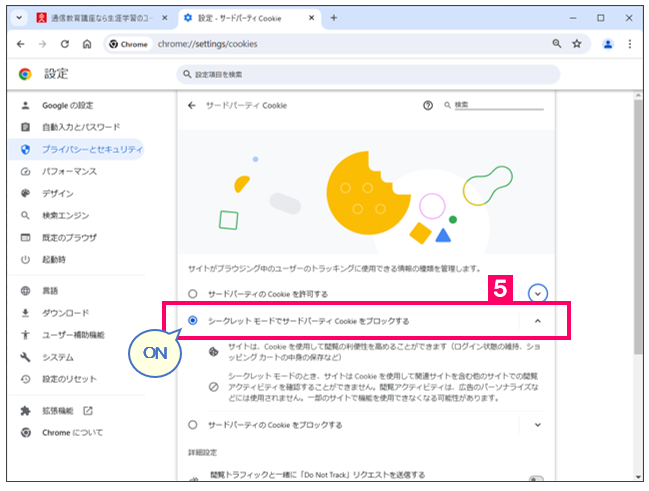Viewport: 649px width, 491px height.
Task: Open プライバシーとセキュリティ in the sidebar
Action: click(x=91, y=149)
